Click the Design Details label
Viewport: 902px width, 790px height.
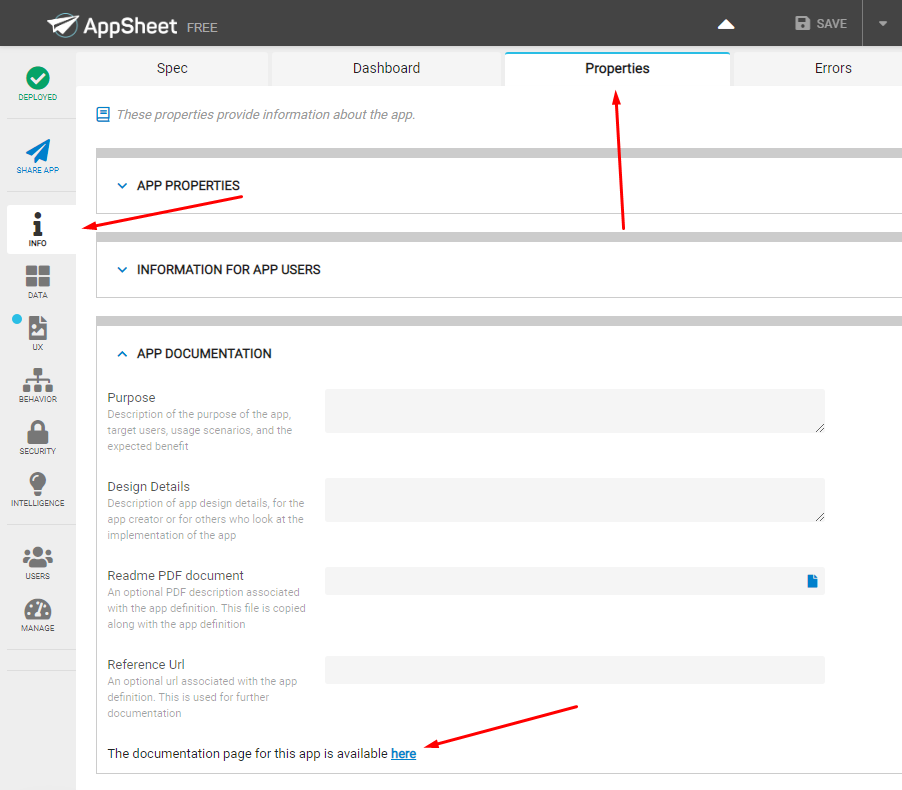pos(148,487)
